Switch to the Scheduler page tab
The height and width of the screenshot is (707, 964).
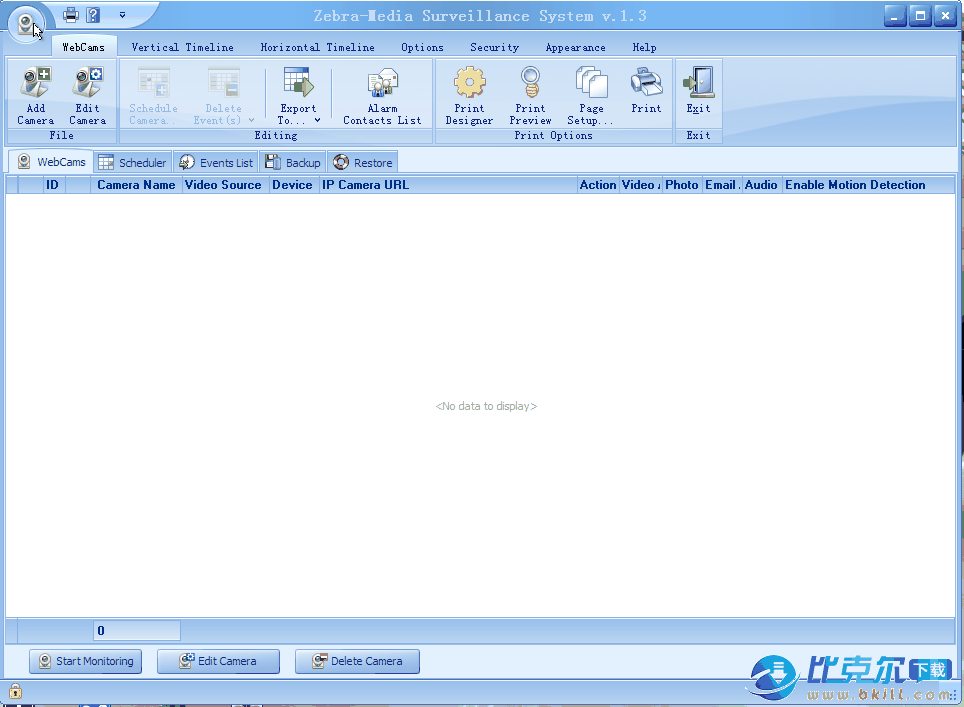point(133,162)
